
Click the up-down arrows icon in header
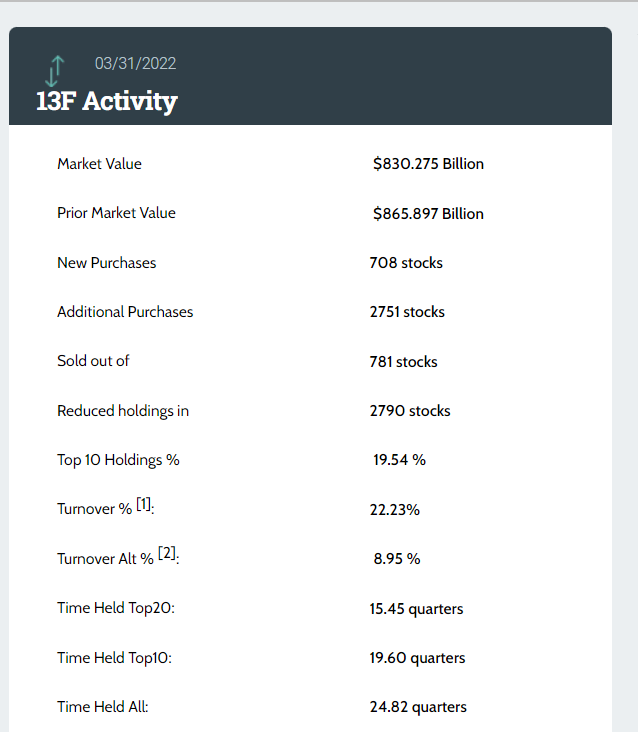[56, 70]
